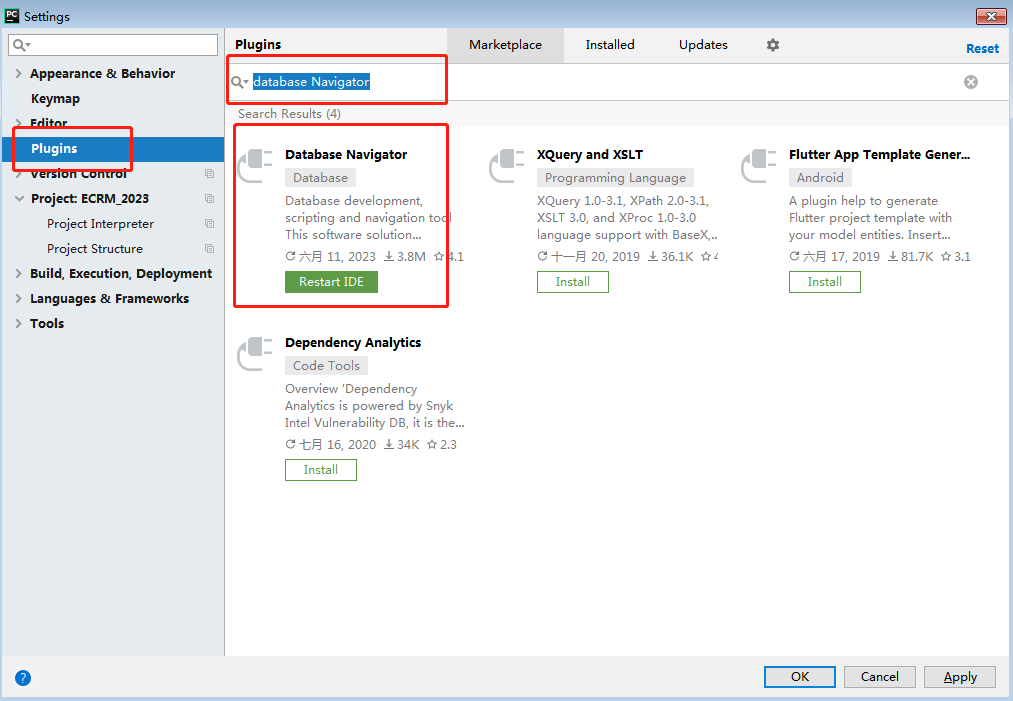This screenshot has width=1013, height=701.
Task: Click project-level icon next to Project: ECRM_2023
Action: tap(209, 198)
